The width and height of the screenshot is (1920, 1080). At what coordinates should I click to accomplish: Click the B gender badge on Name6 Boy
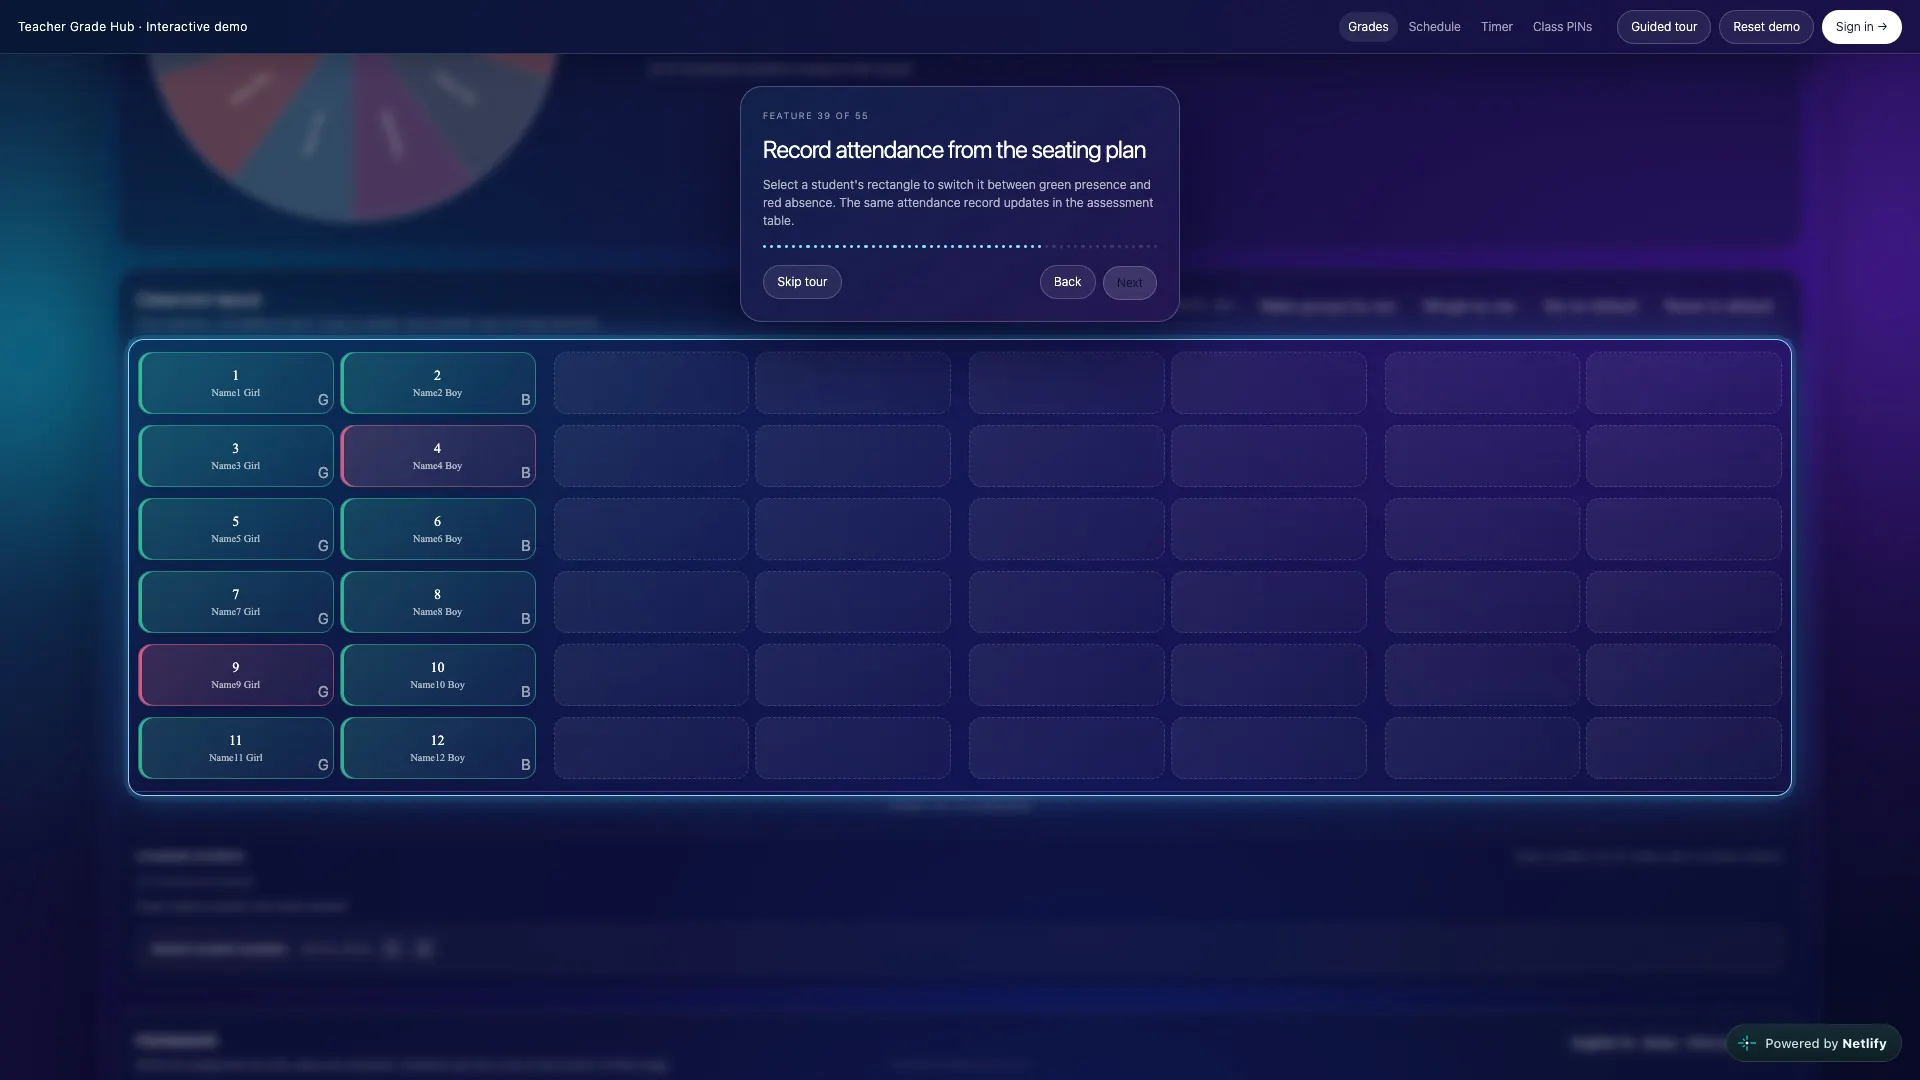pos(525,546)
